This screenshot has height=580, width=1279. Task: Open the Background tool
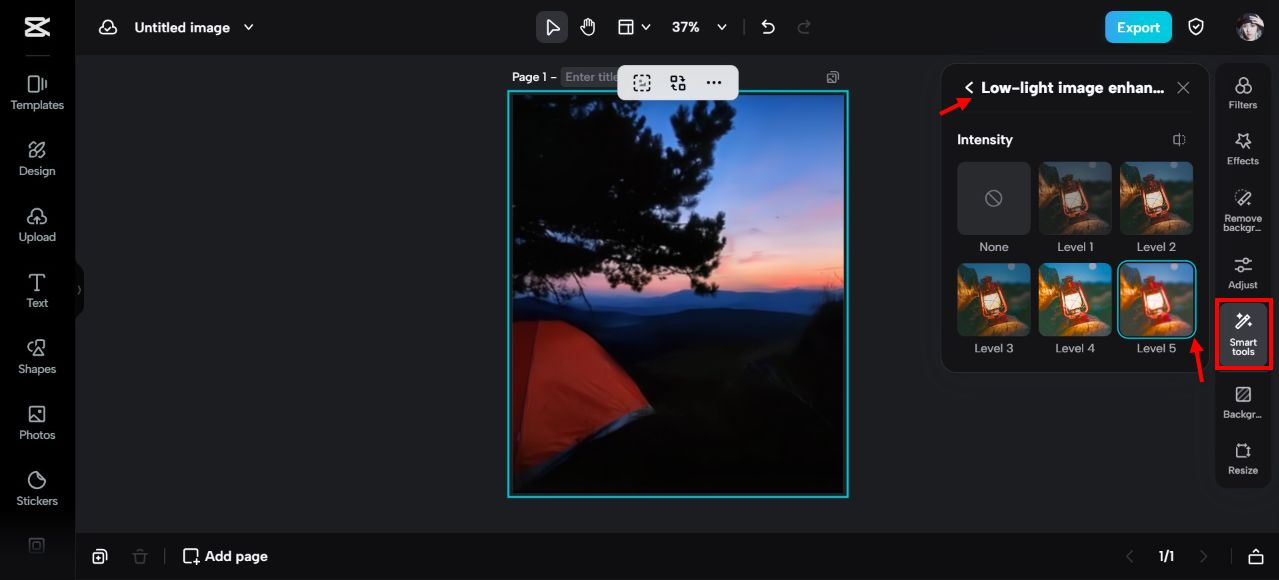1243,403
